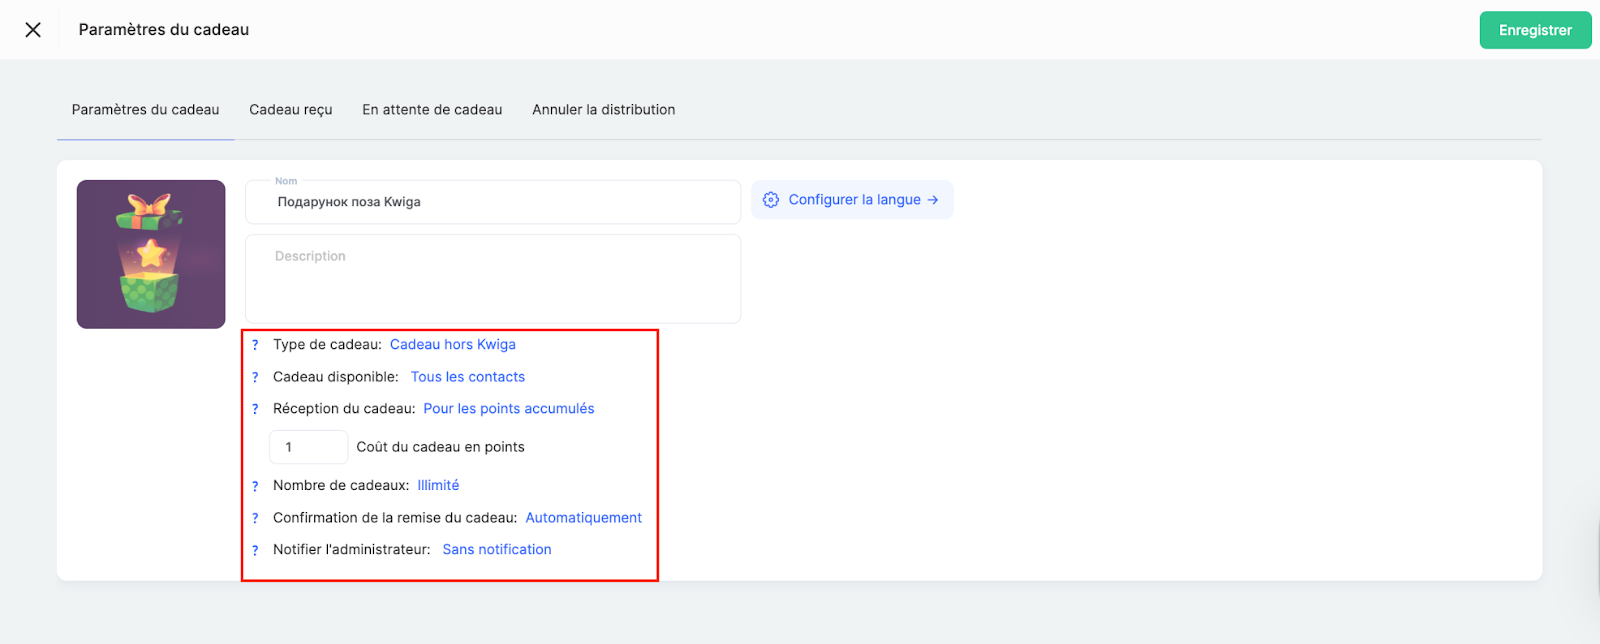Change the Illimité gift quantity option

tap(438, 486)
